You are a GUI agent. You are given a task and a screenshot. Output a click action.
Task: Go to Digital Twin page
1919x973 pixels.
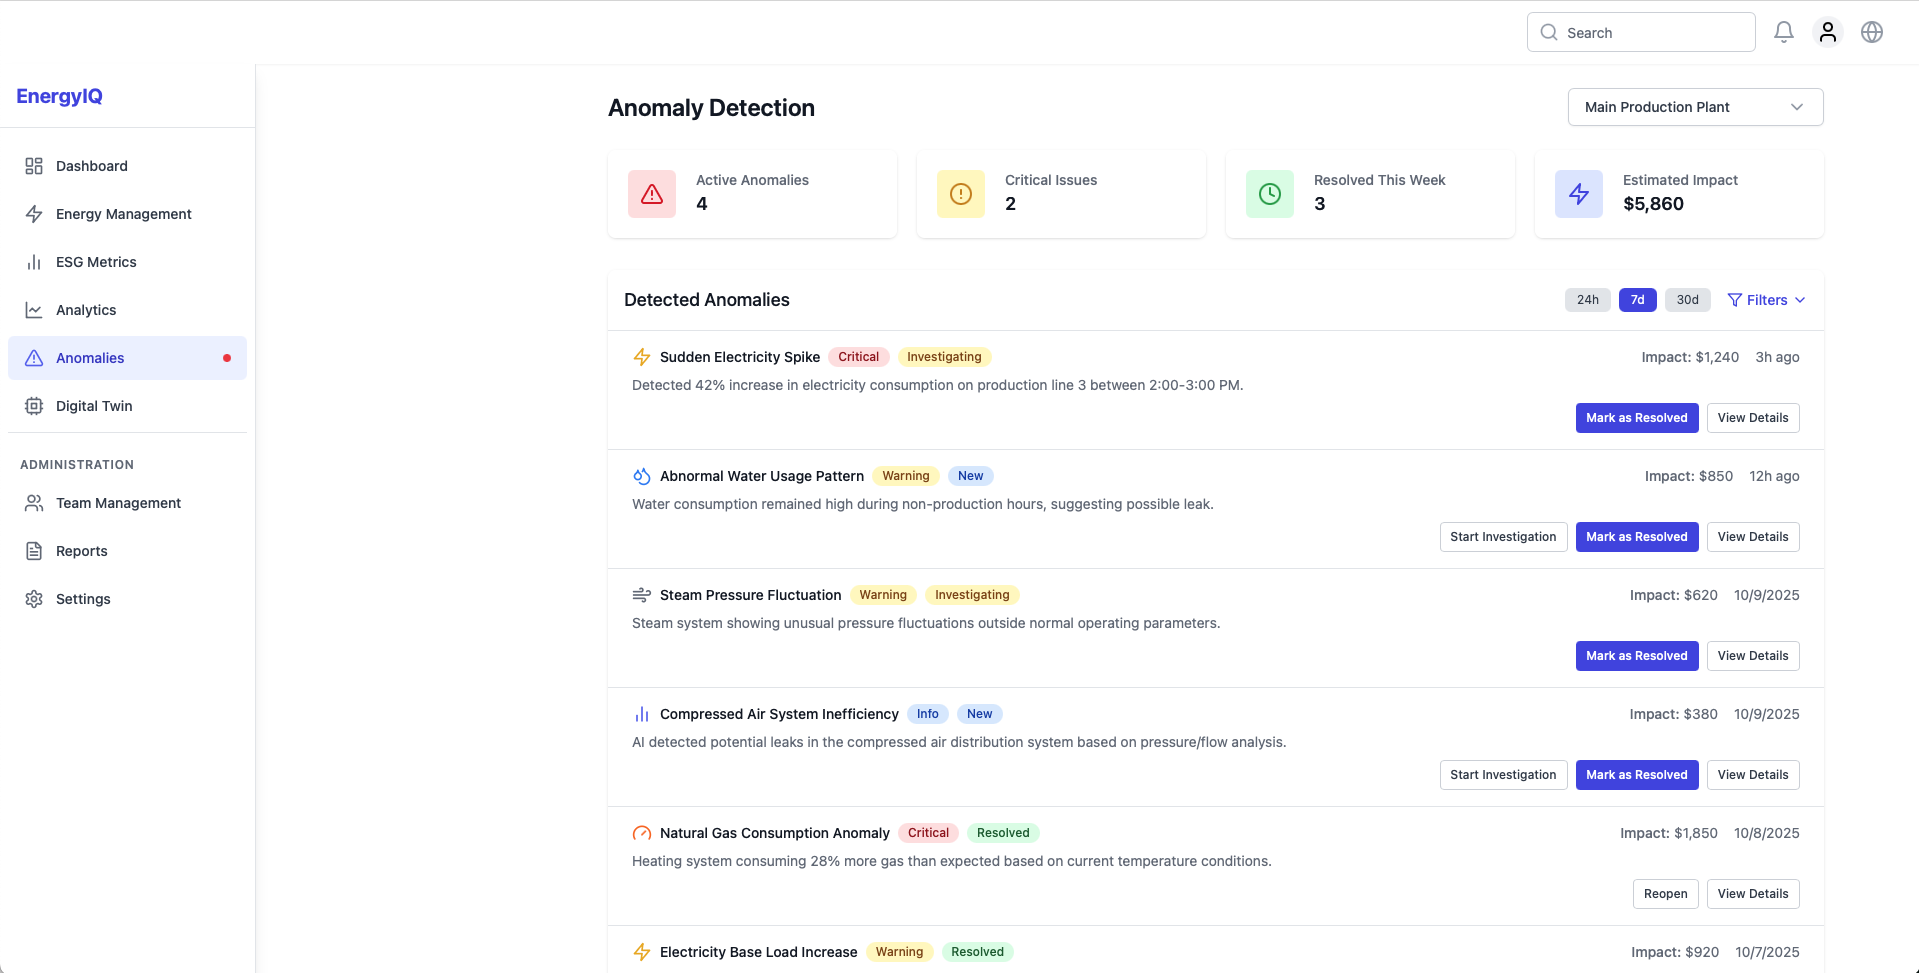[x=94, y=406]
